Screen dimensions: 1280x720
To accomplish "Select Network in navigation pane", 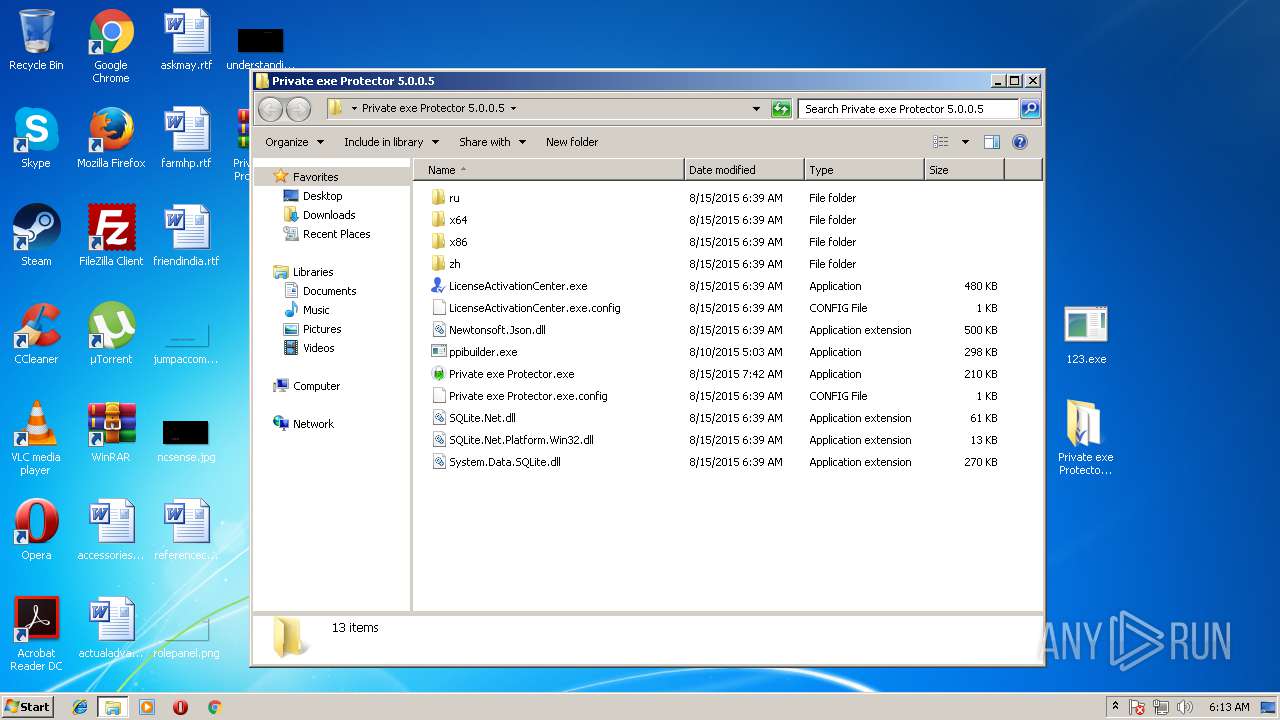I will [313, 424].
